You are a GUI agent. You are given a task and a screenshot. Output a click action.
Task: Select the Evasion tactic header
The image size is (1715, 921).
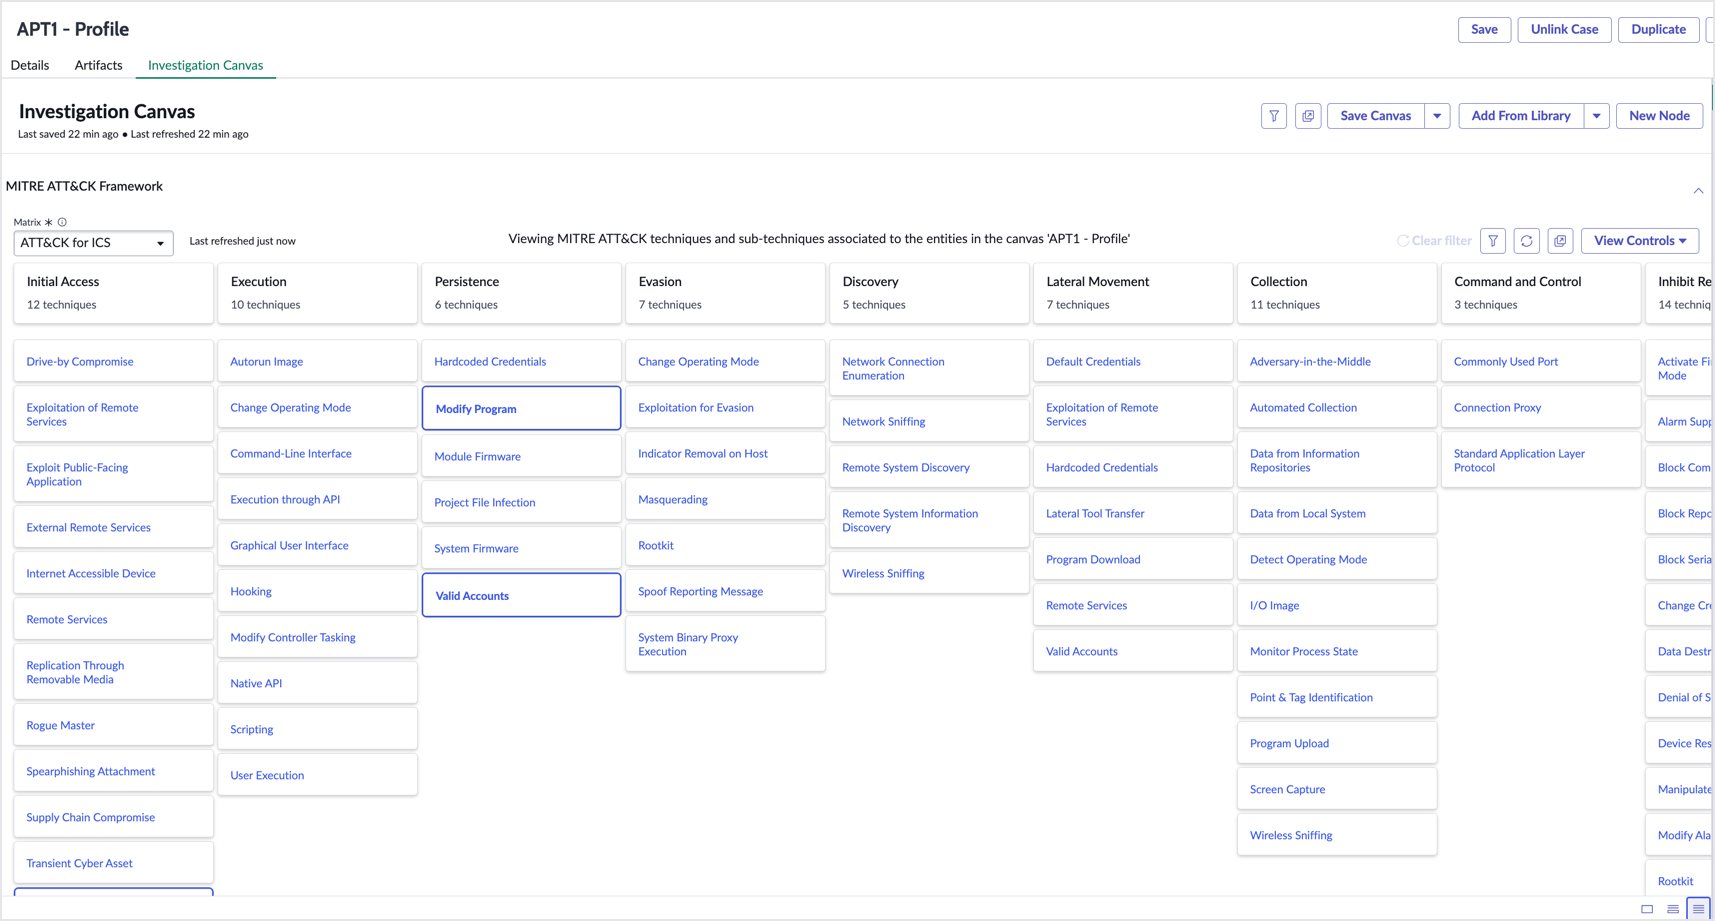pyautogui.click(x=725, y=293)
